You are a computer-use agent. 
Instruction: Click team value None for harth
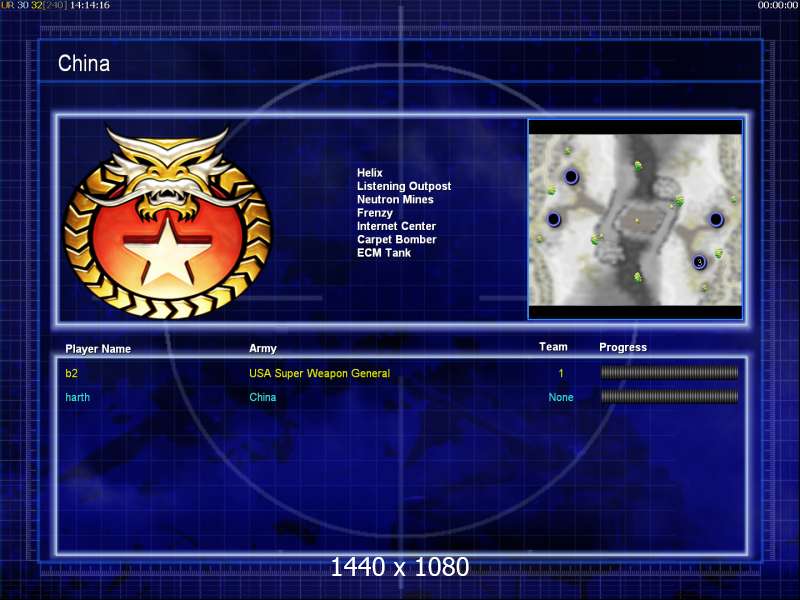click(561, 397)
